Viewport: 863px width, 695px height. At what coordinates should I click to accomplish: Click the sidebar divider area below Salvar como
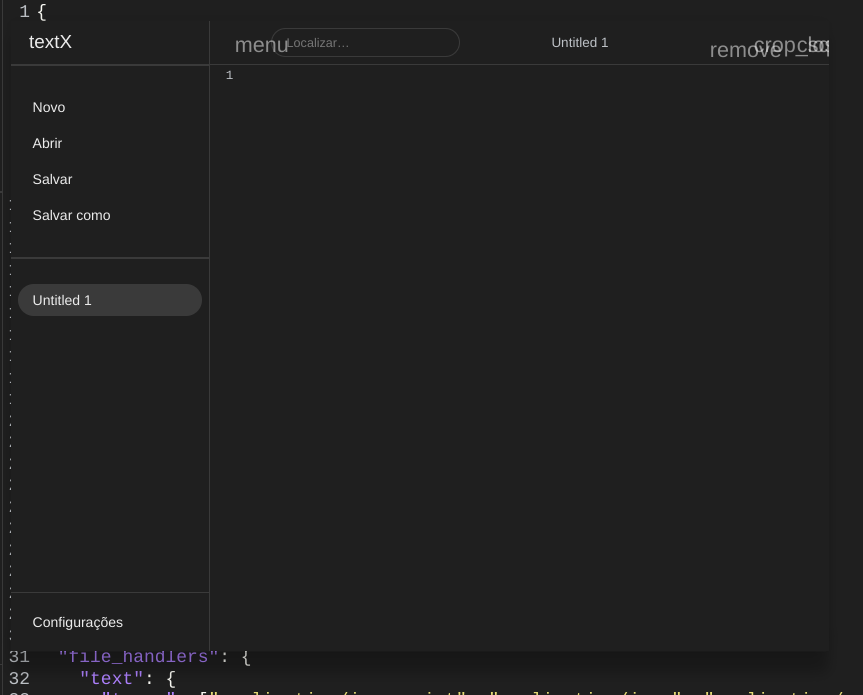[x=109, y=250]
